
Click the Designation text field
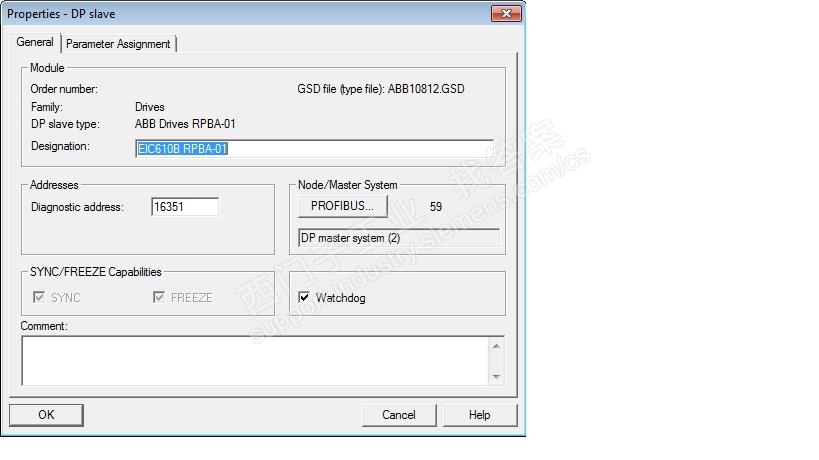(314, 149)
